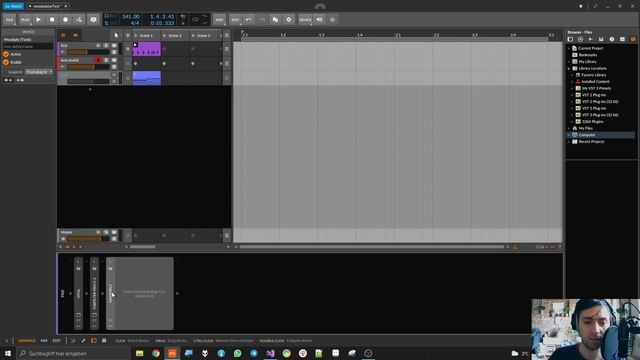640x360 pixels.
Task: Click the redo arrow icon
Action: [262, 20]
